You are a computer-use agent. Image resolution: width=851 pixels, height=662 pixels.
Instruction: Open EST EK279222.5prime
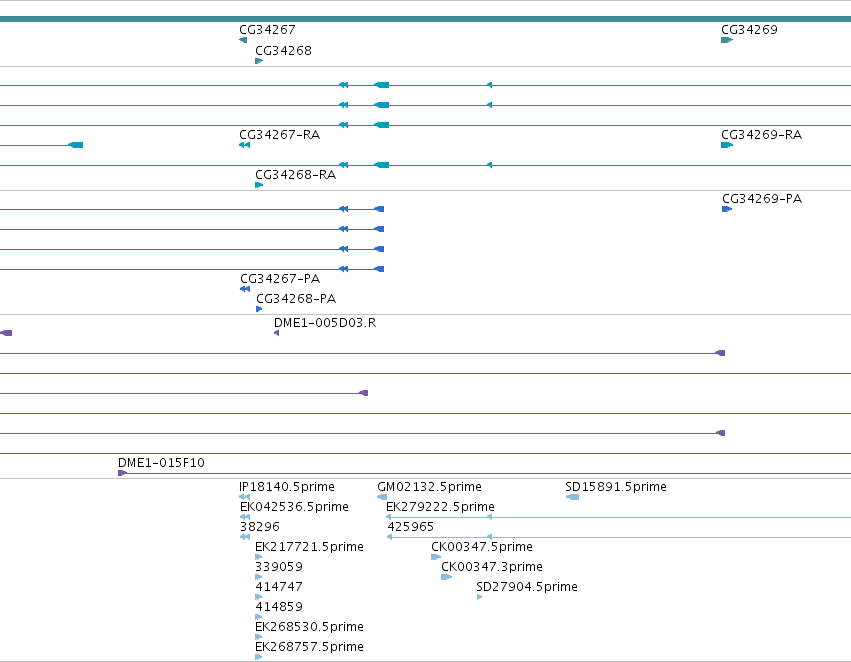pyautogui.click(x=618, y=517)
